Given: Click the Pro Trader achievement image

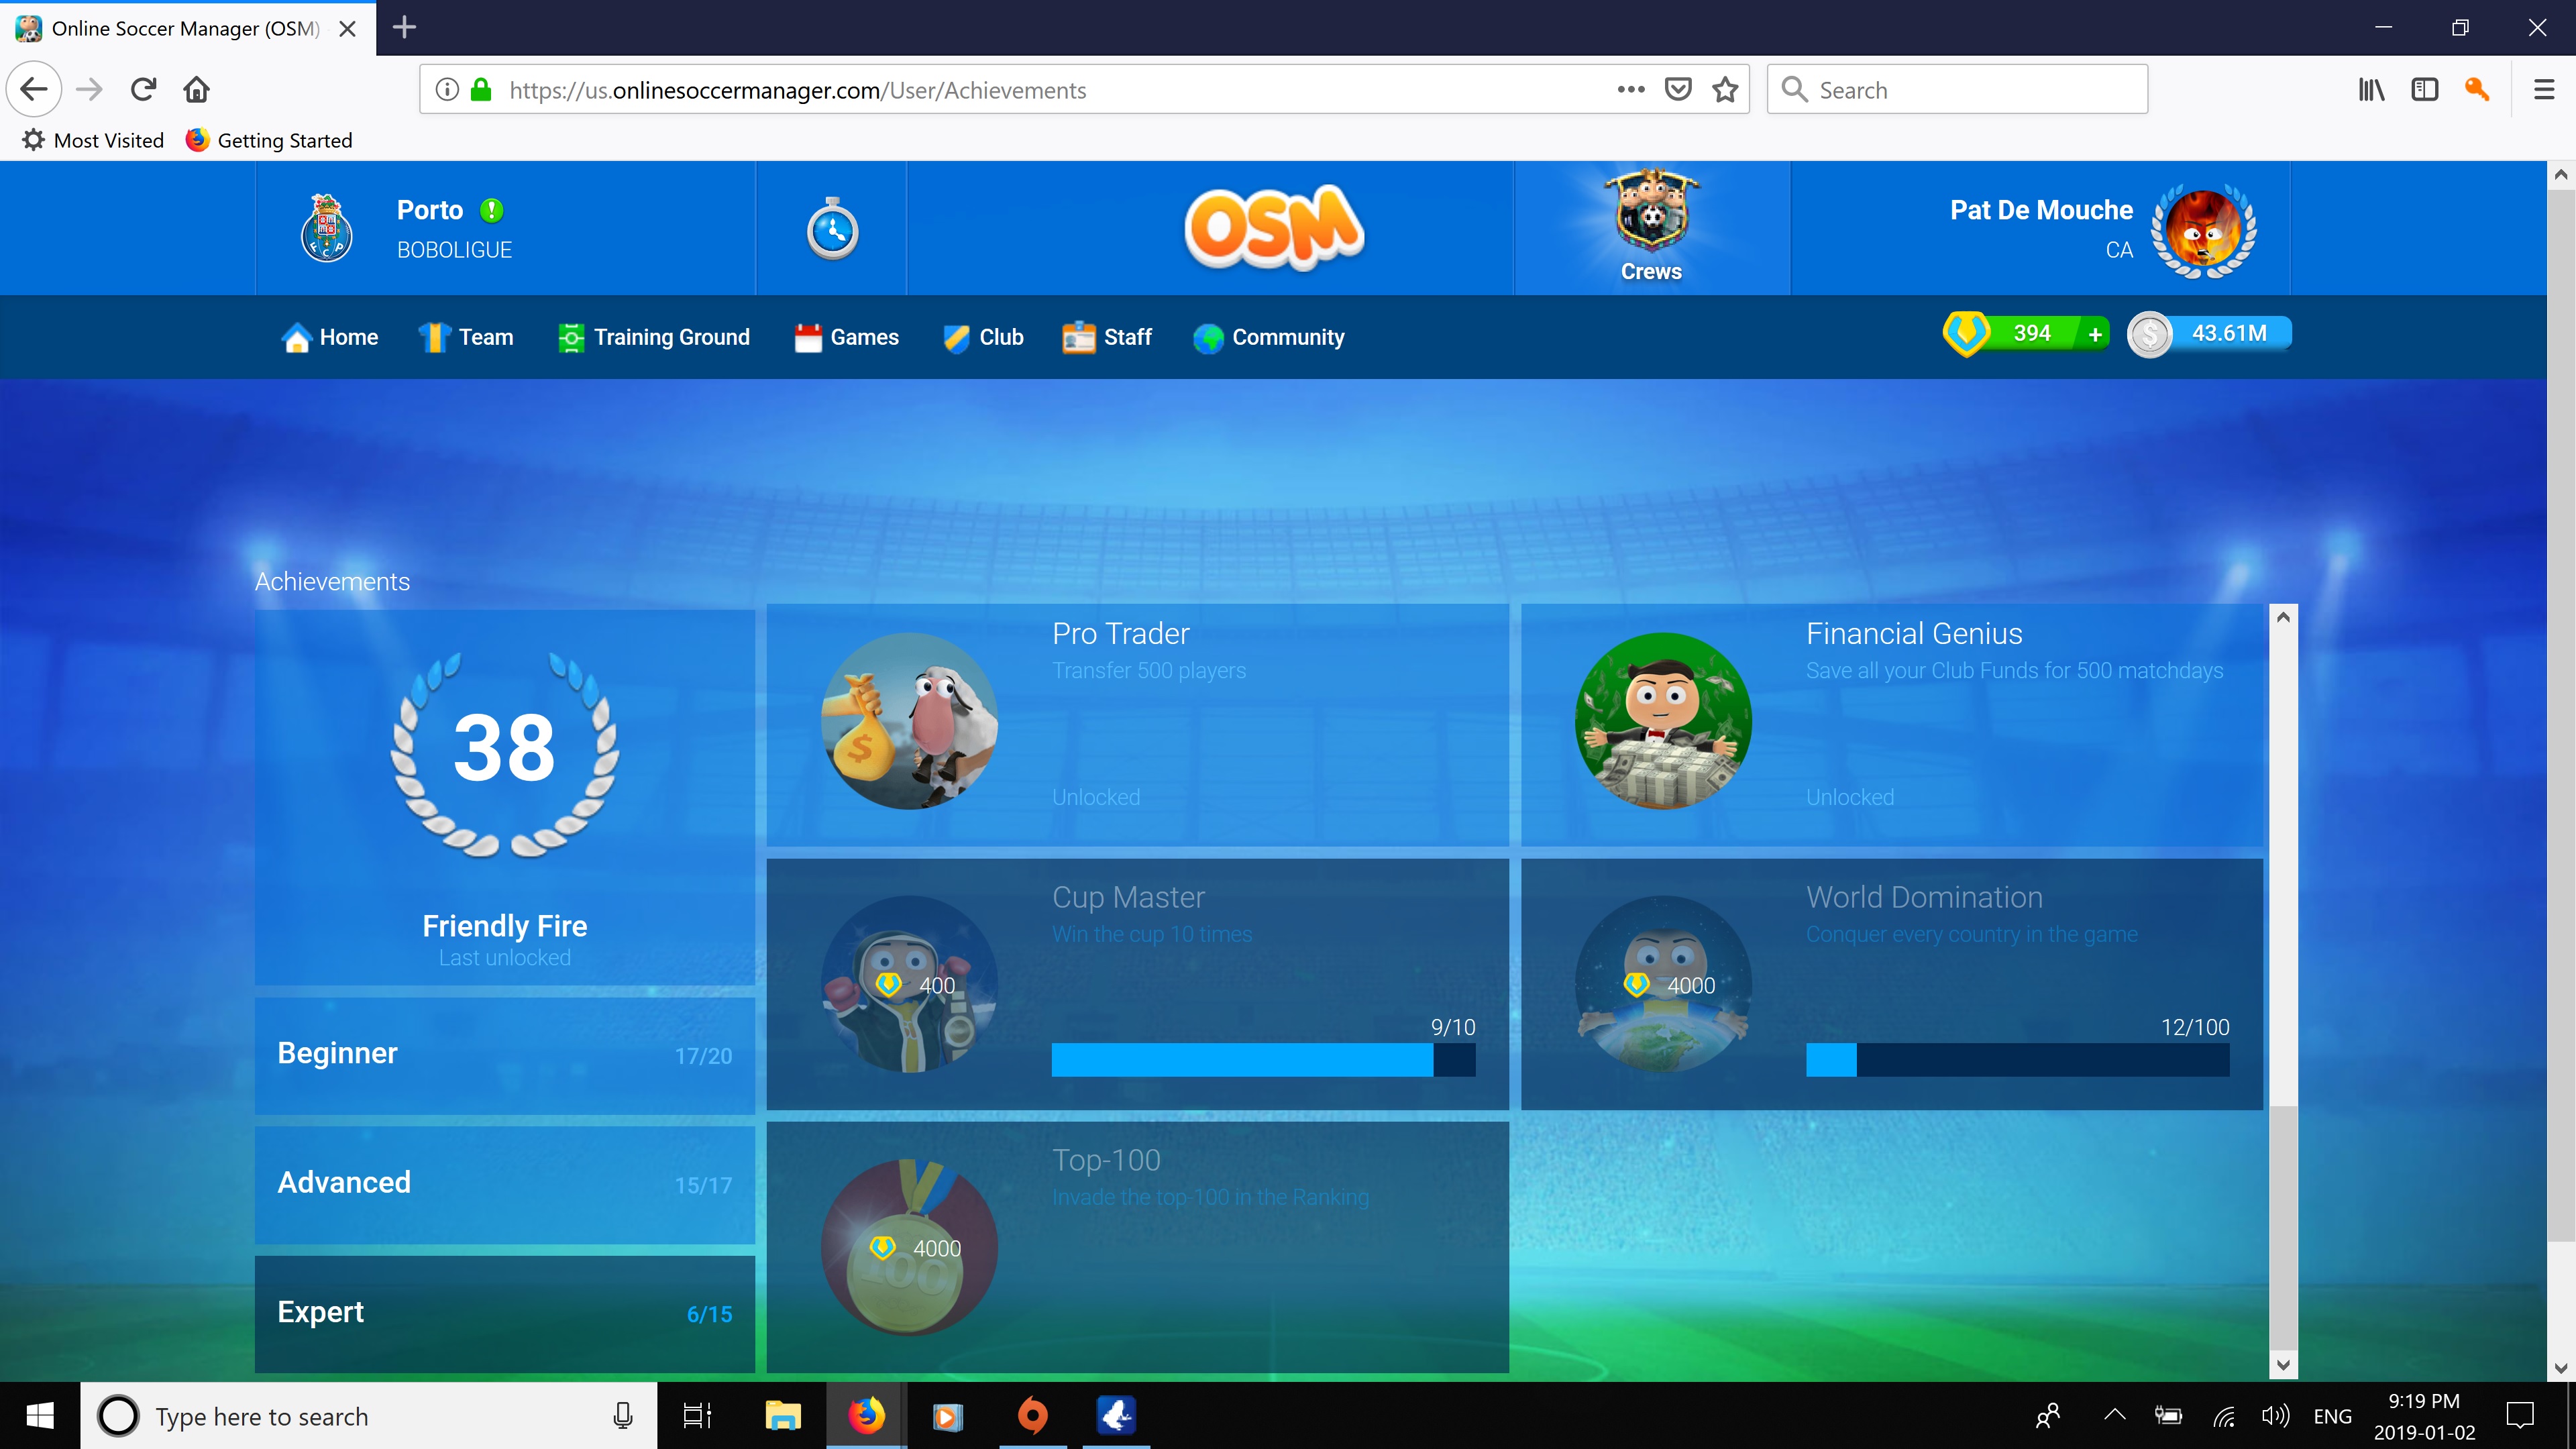Looking at the screenshot, I should [x=909, y=721].
